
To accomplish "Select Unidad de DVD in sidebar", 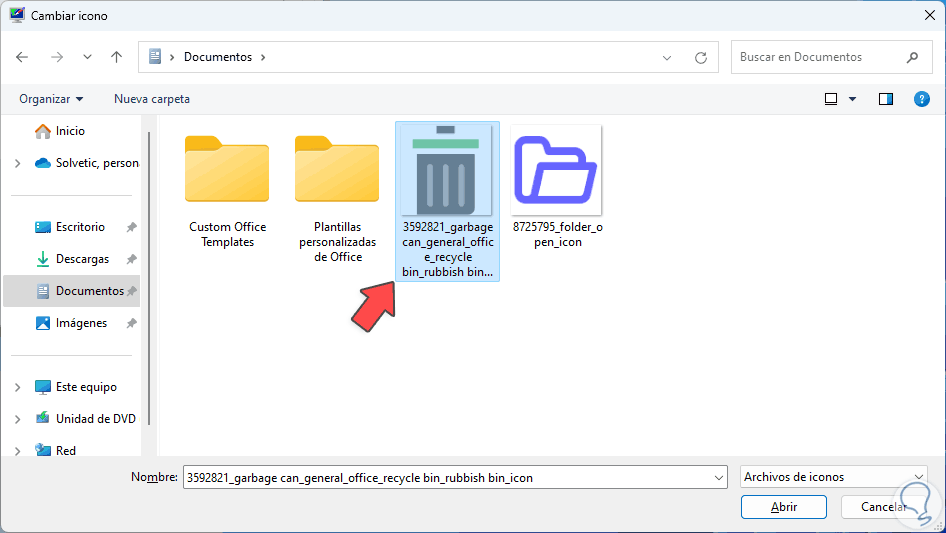I will point(84,418).
